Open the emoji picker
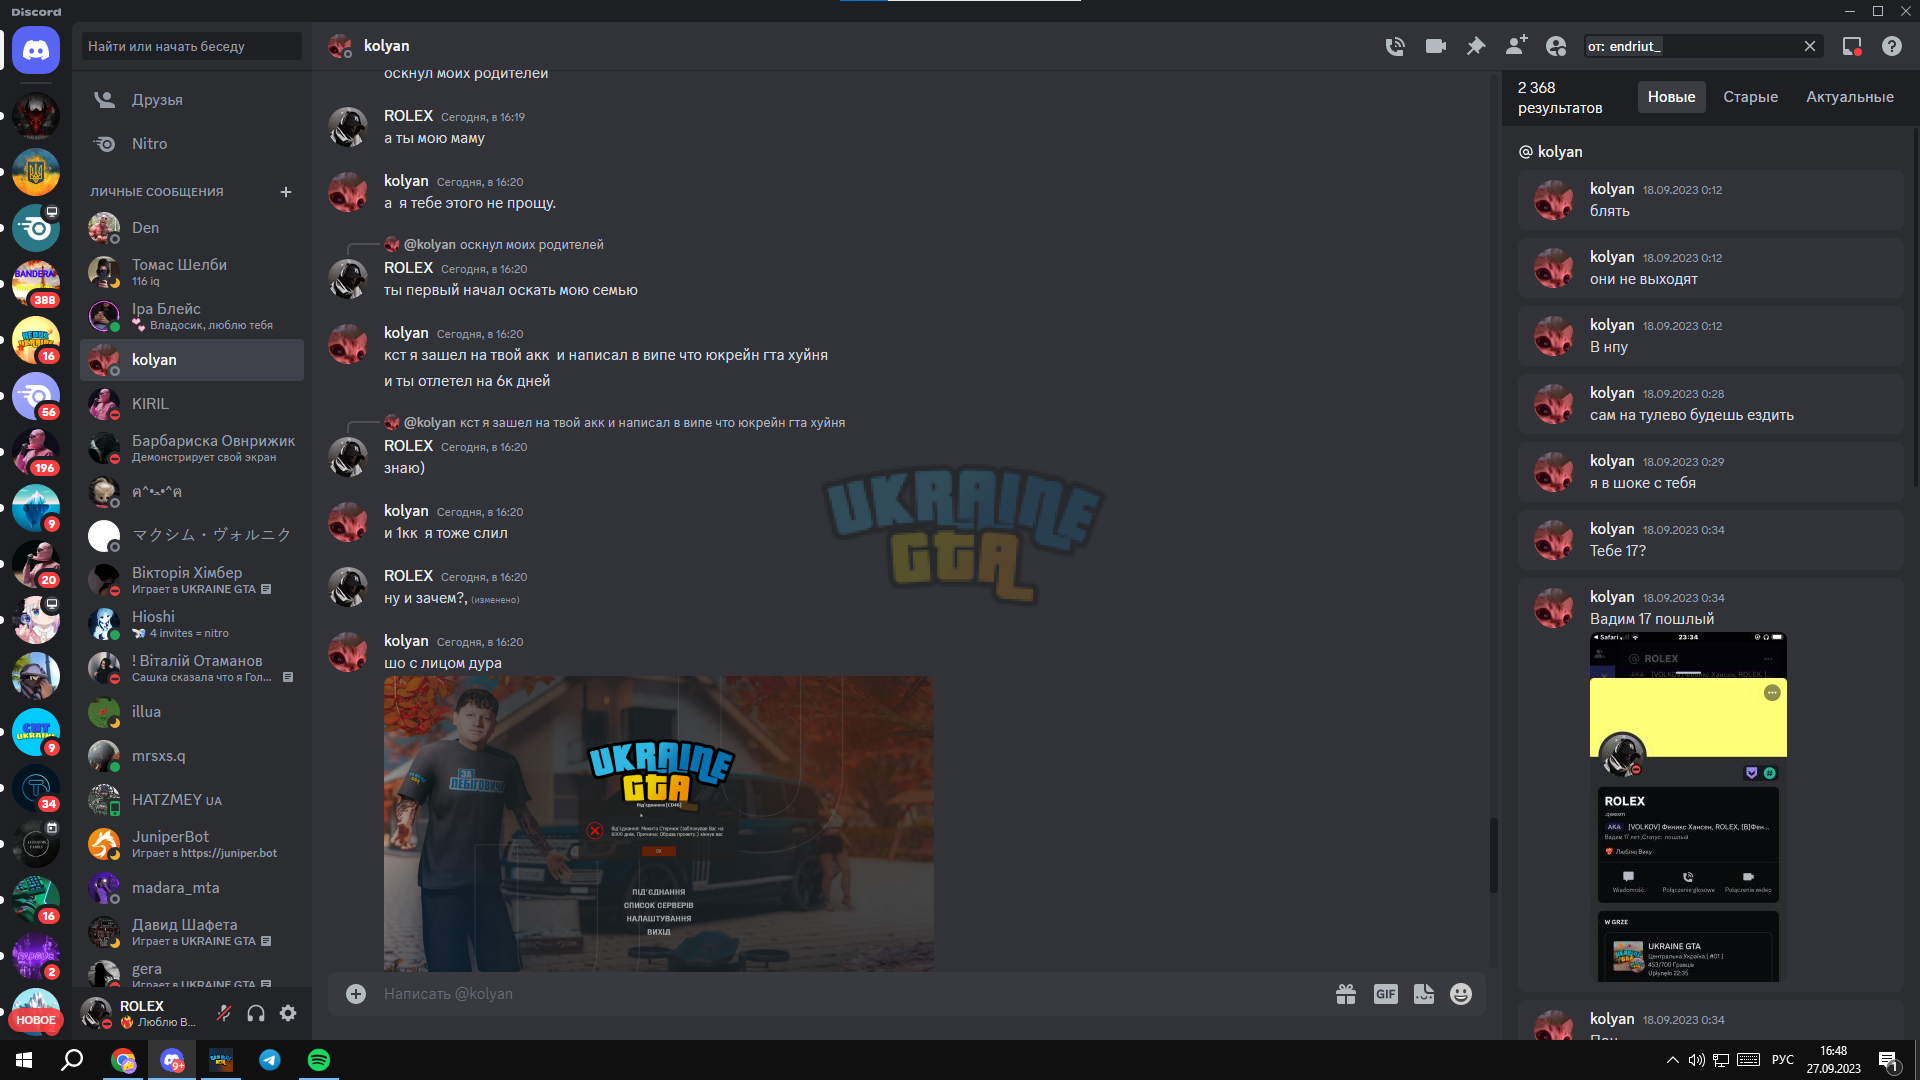1920x1080 pixels. [1461, 994]
